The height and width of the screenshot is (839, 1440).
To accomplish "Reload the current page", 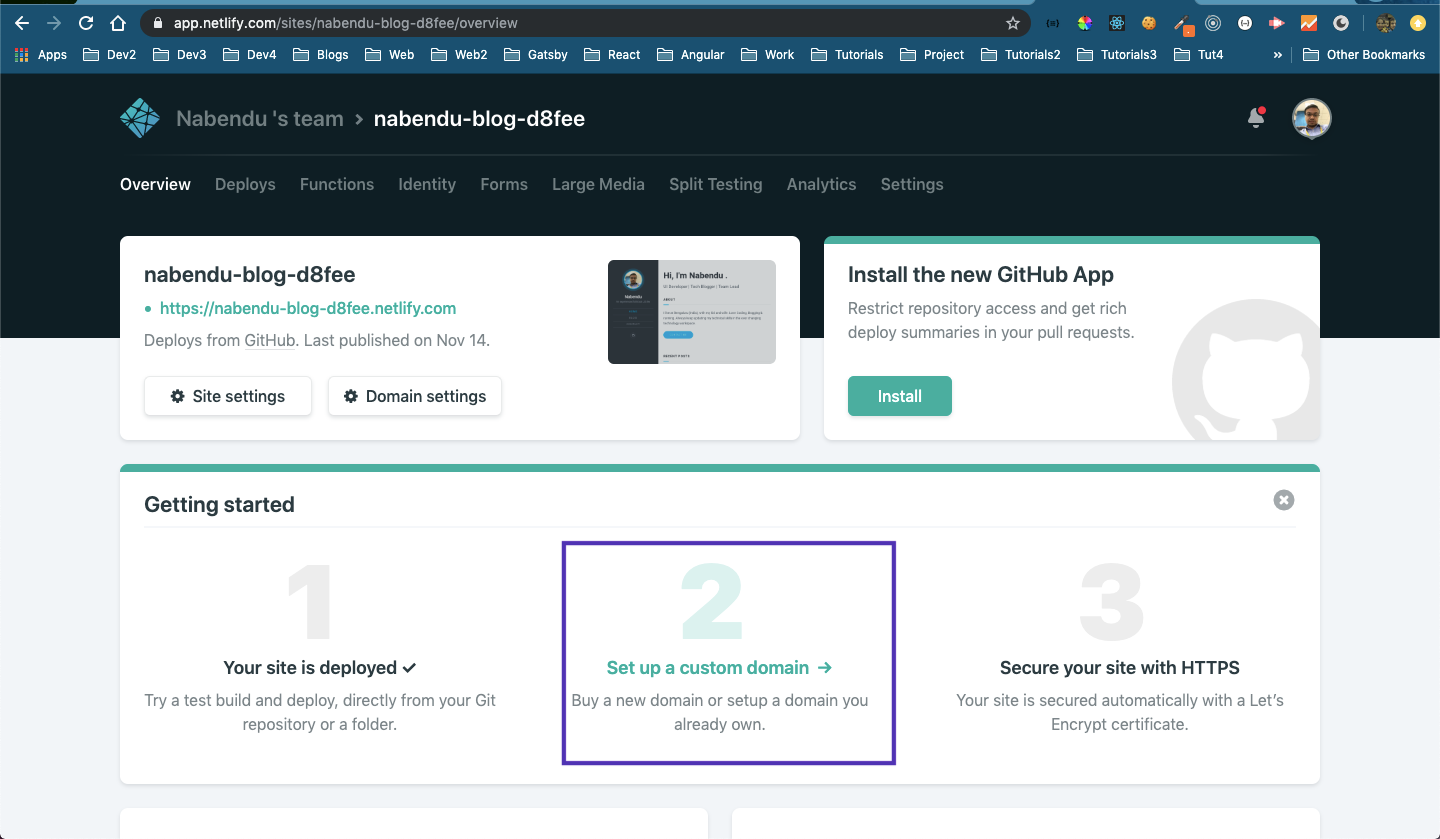I will pyautogui.click(x=86, y=23).
